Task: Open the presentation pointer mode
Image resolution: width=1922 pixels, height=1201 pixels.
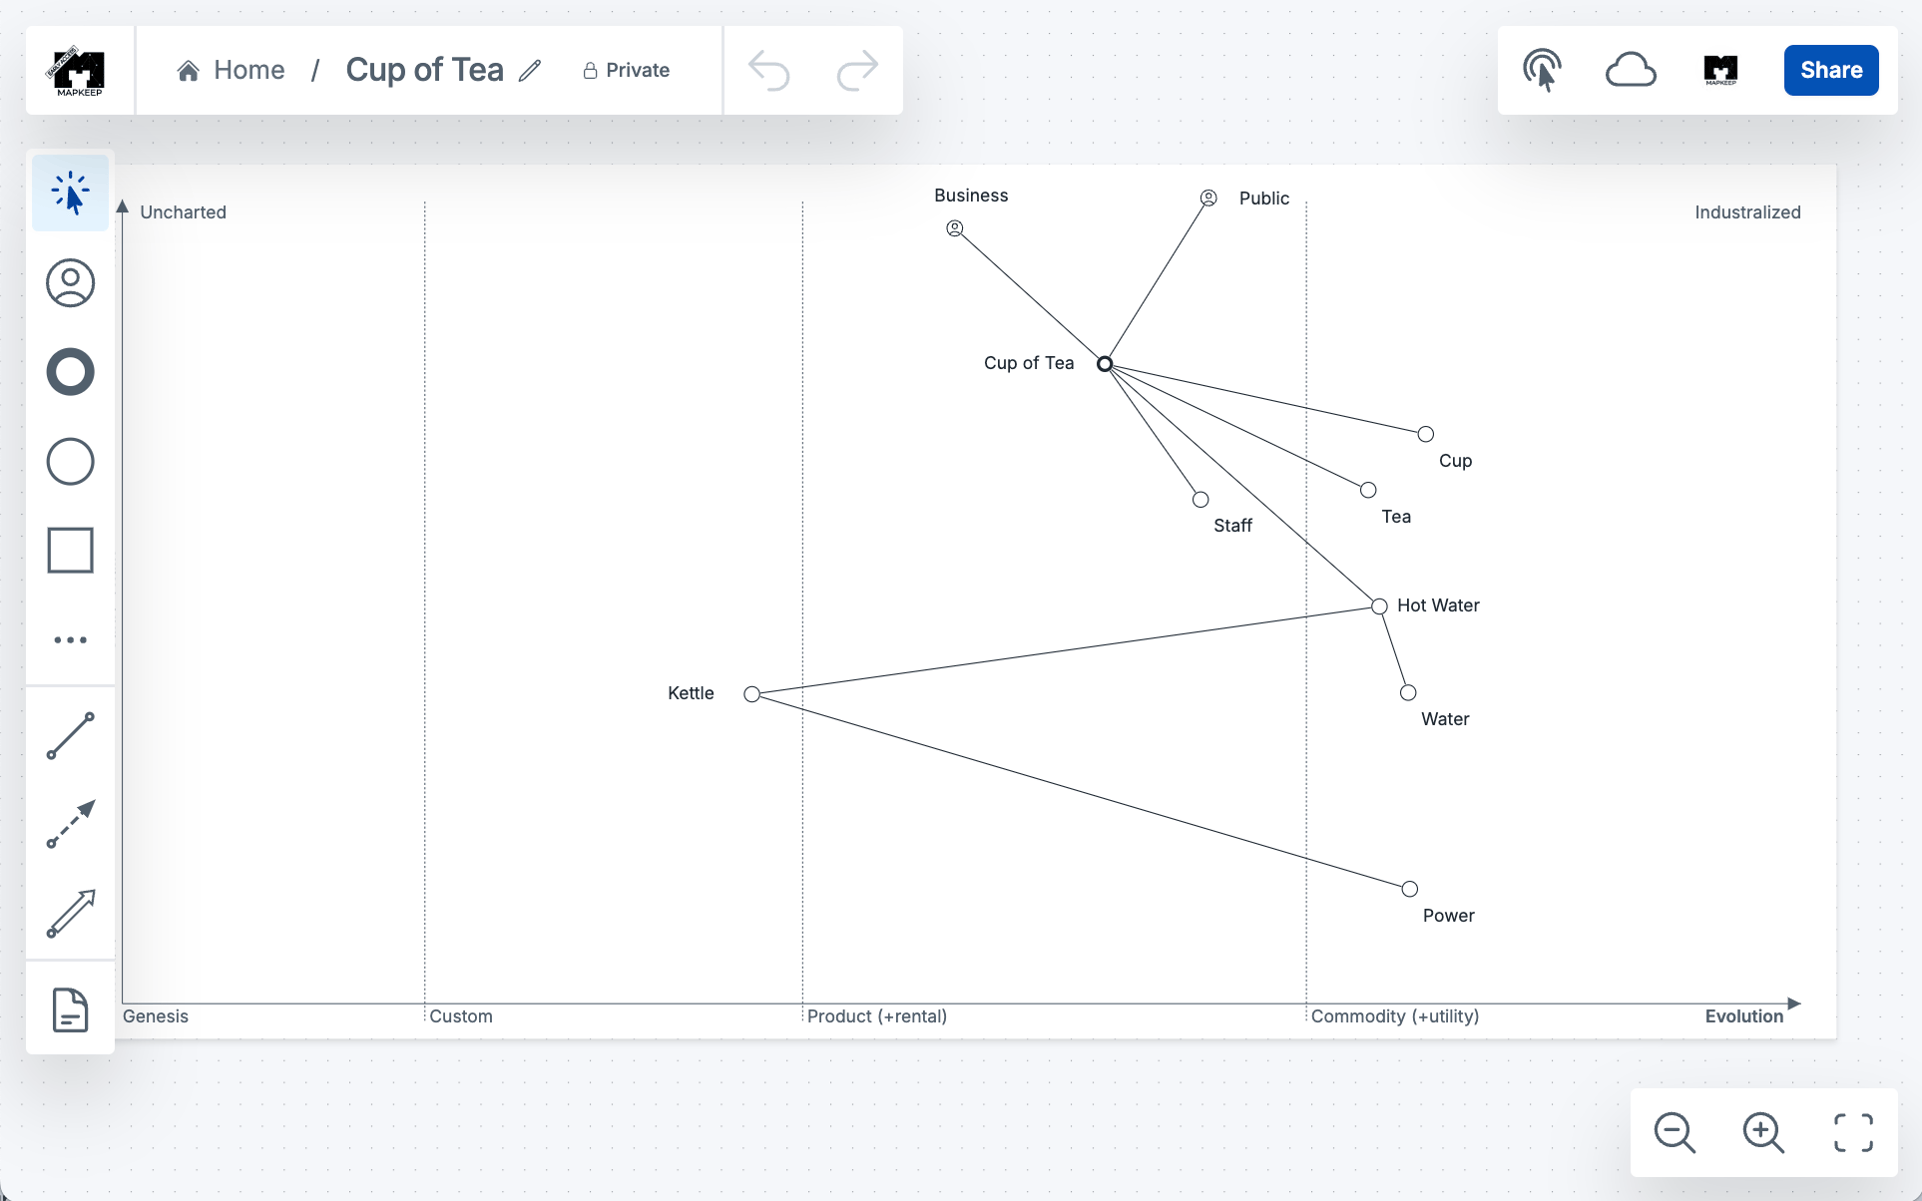Action: (x=1543, y=70)
